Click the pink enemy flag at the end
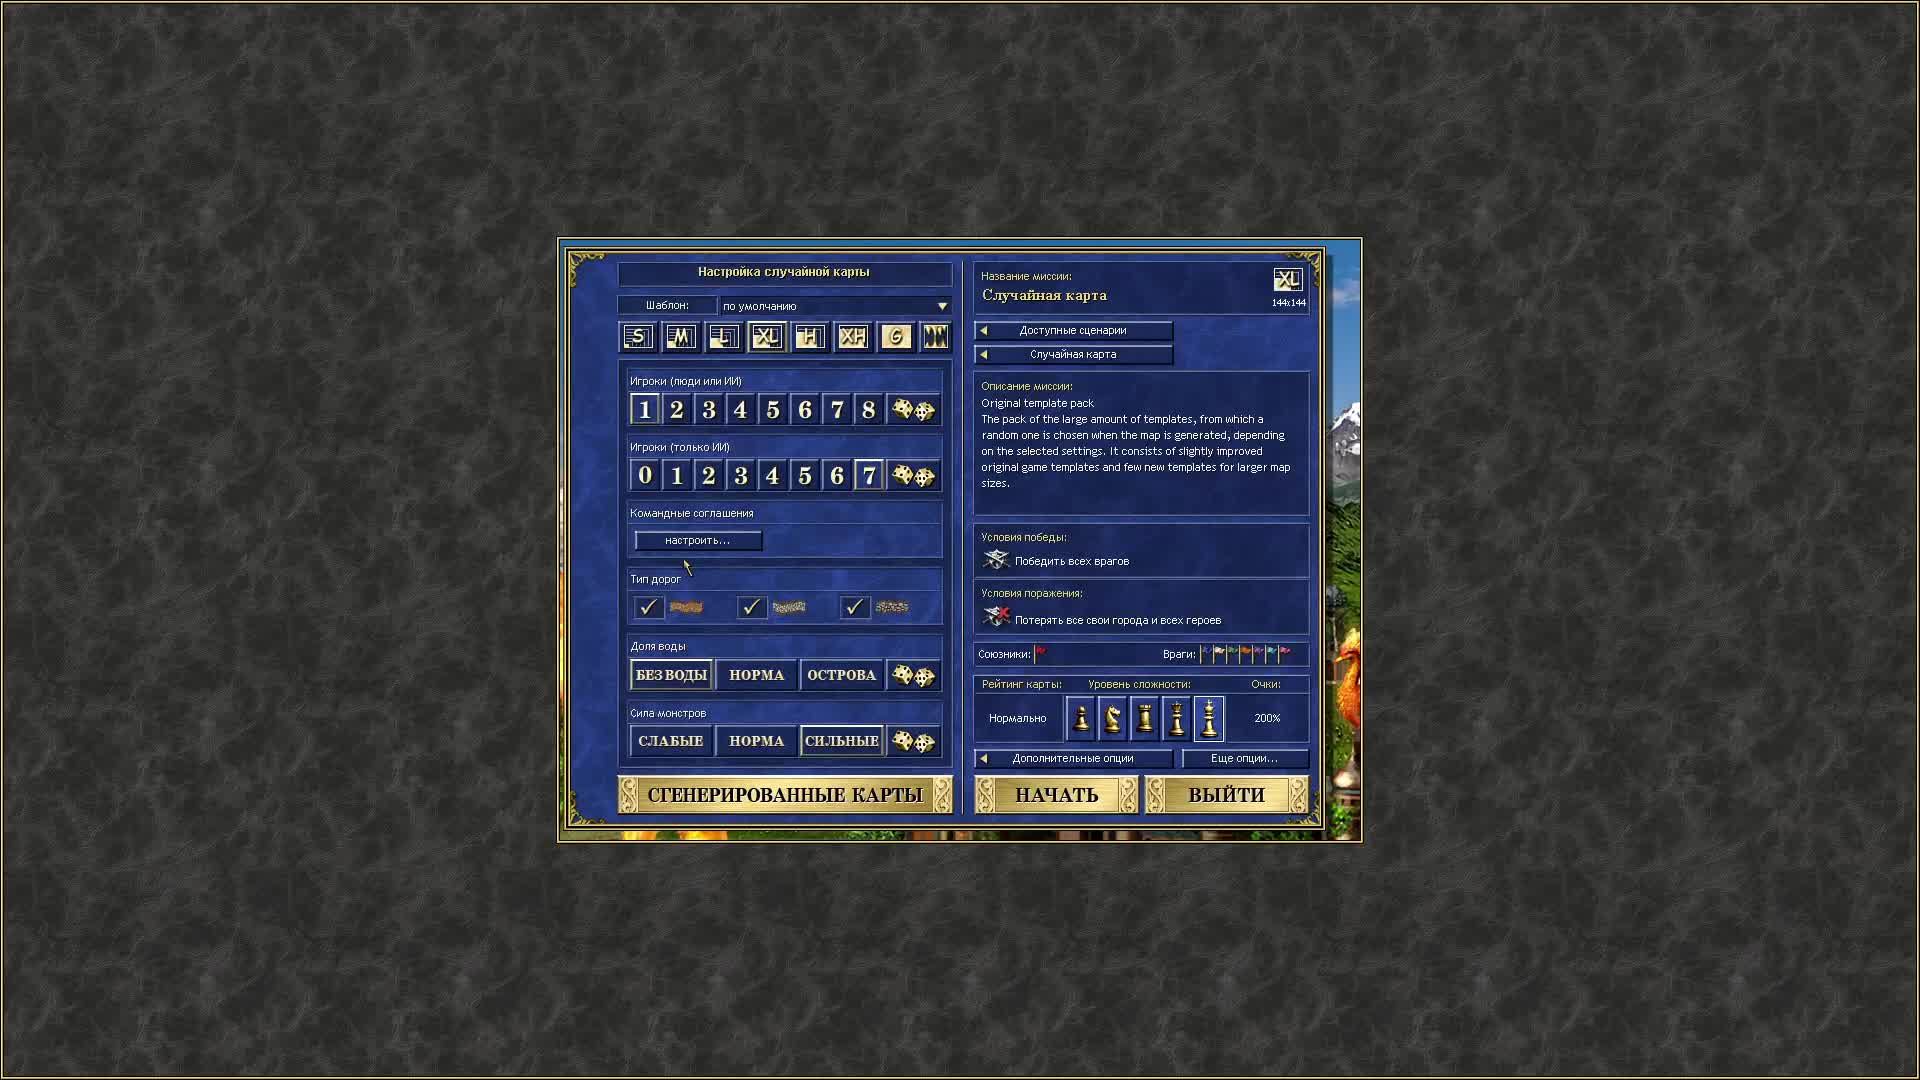The image size is (1920, 1080). [1284, 654]
